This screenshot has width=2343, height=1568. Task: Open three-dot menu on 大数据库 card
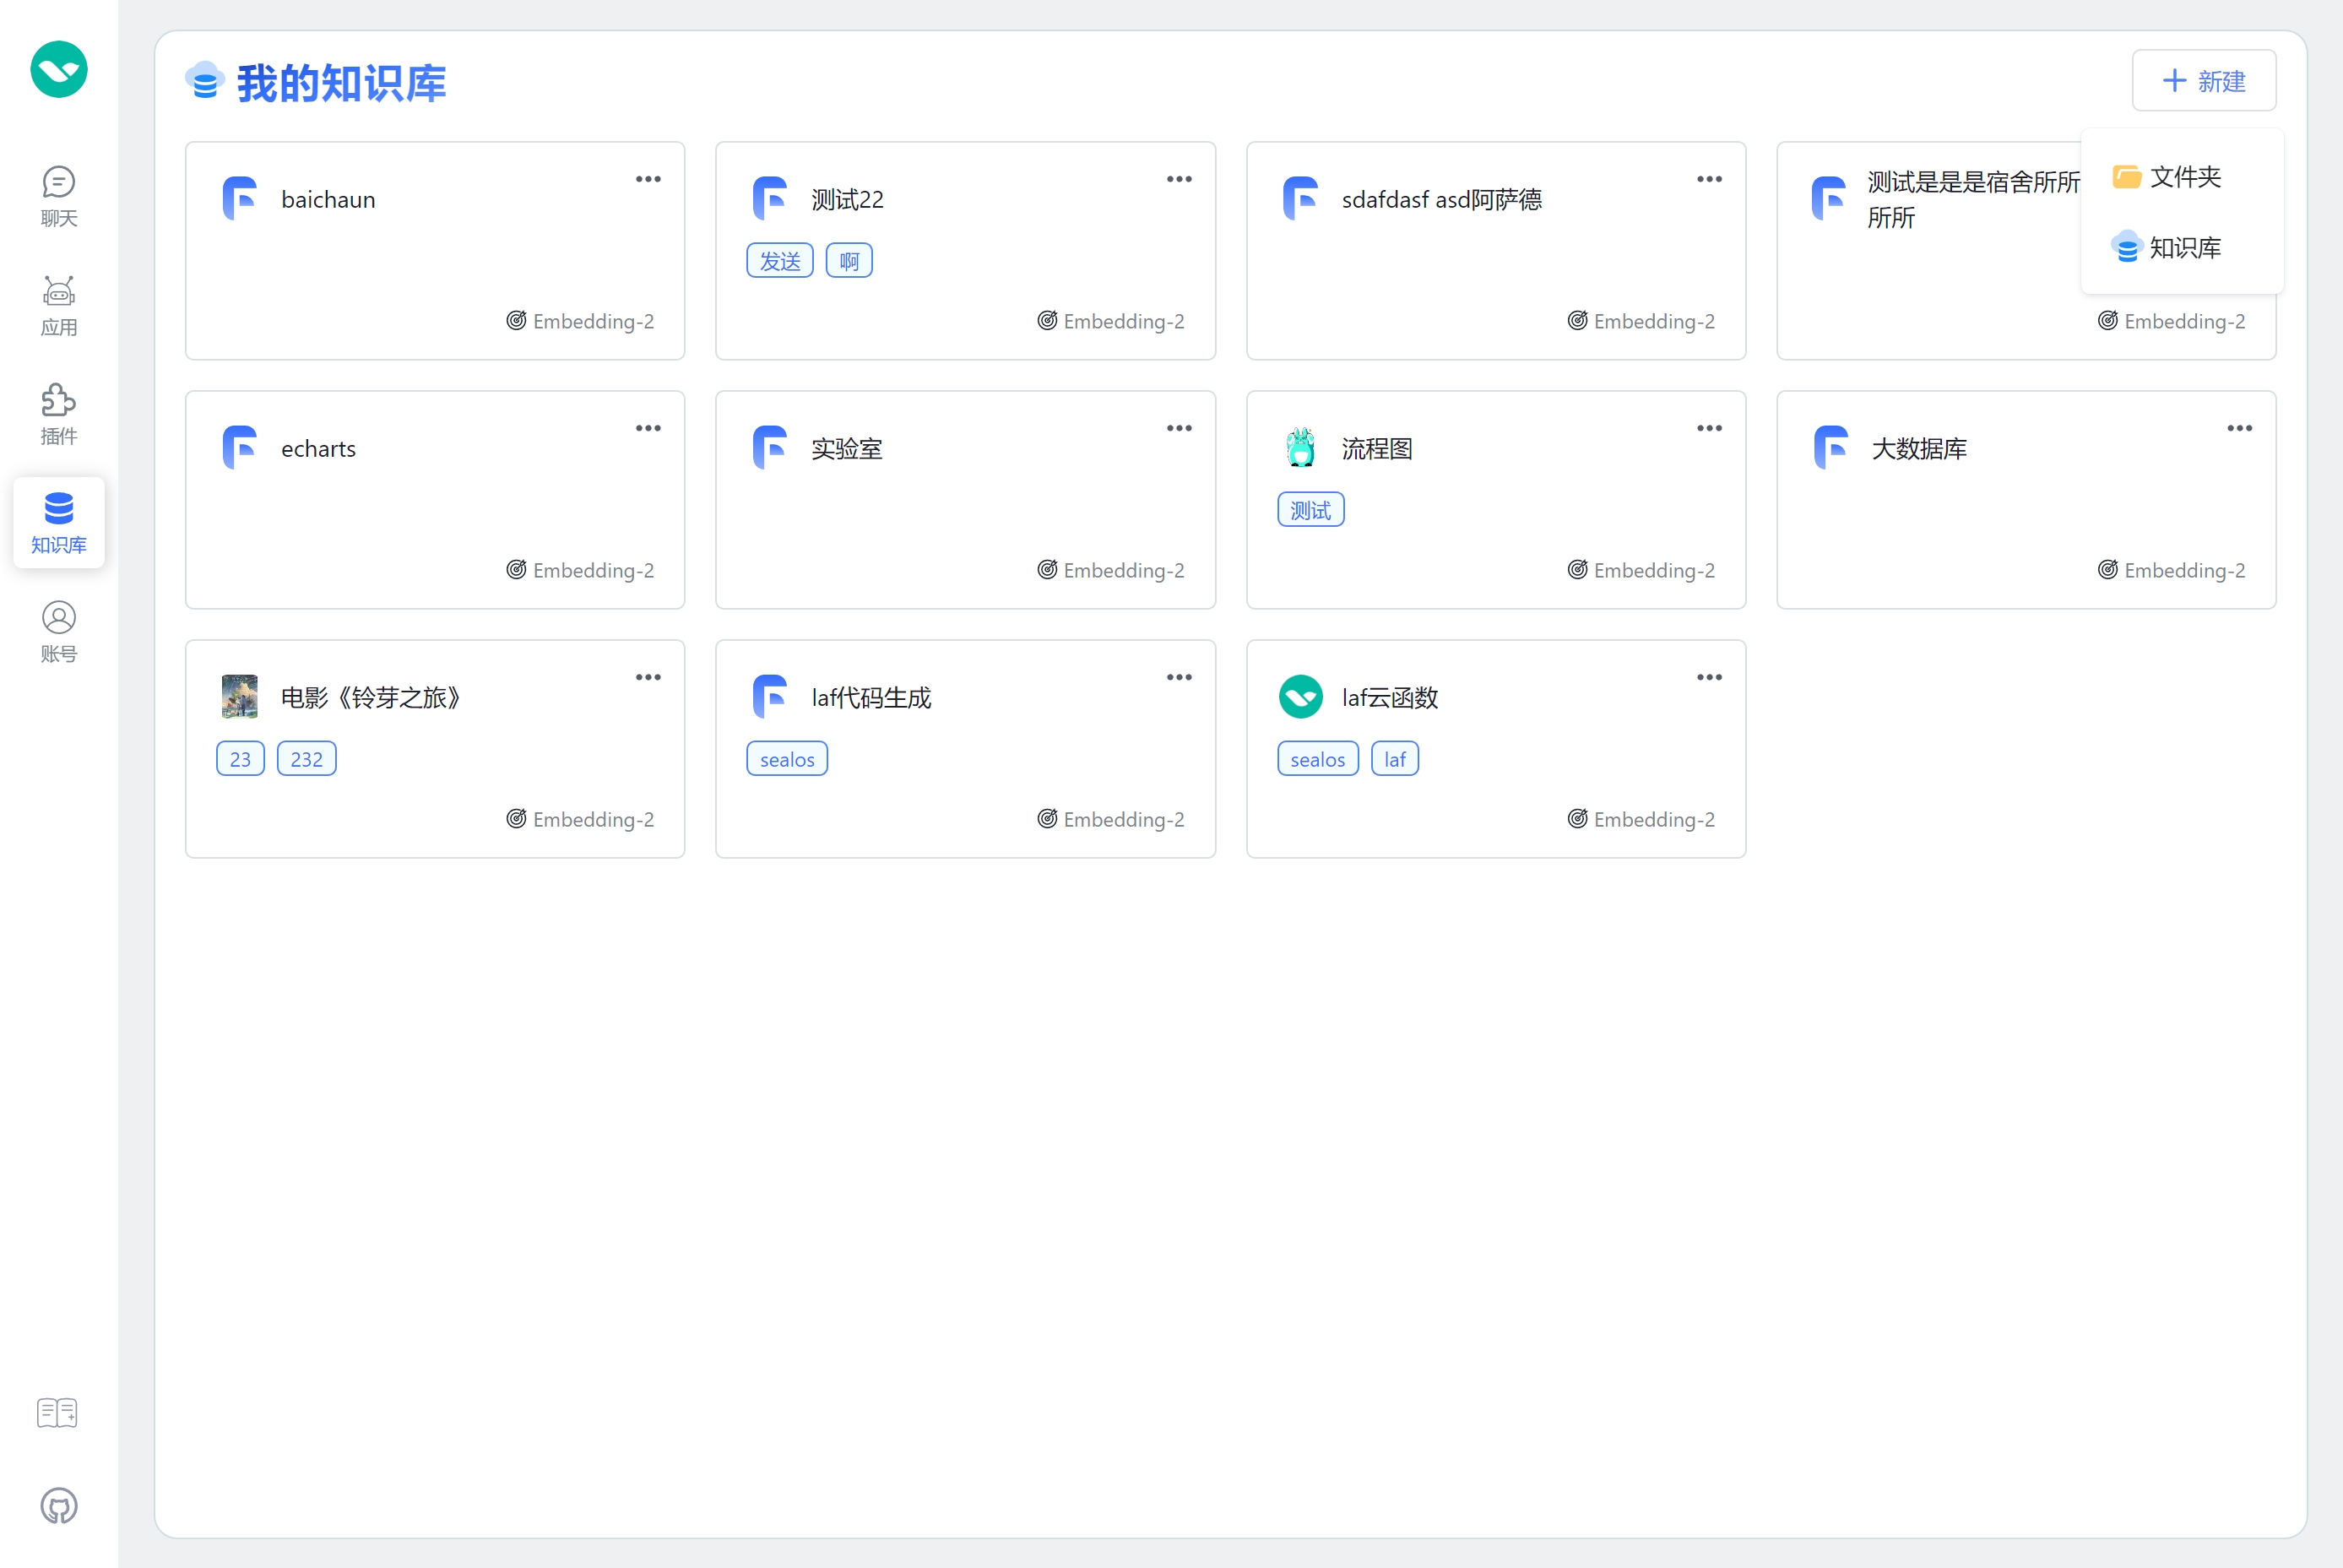[x=2239, y=428]
